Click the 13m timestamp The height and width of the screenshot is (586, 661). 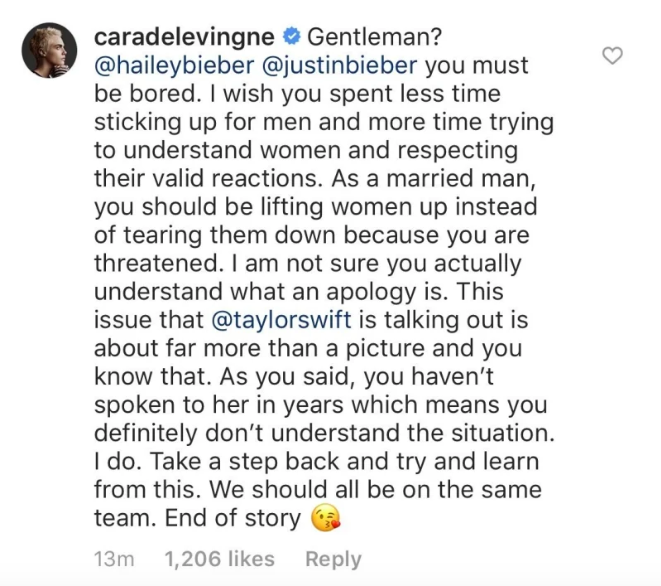[x=114, y=559]
